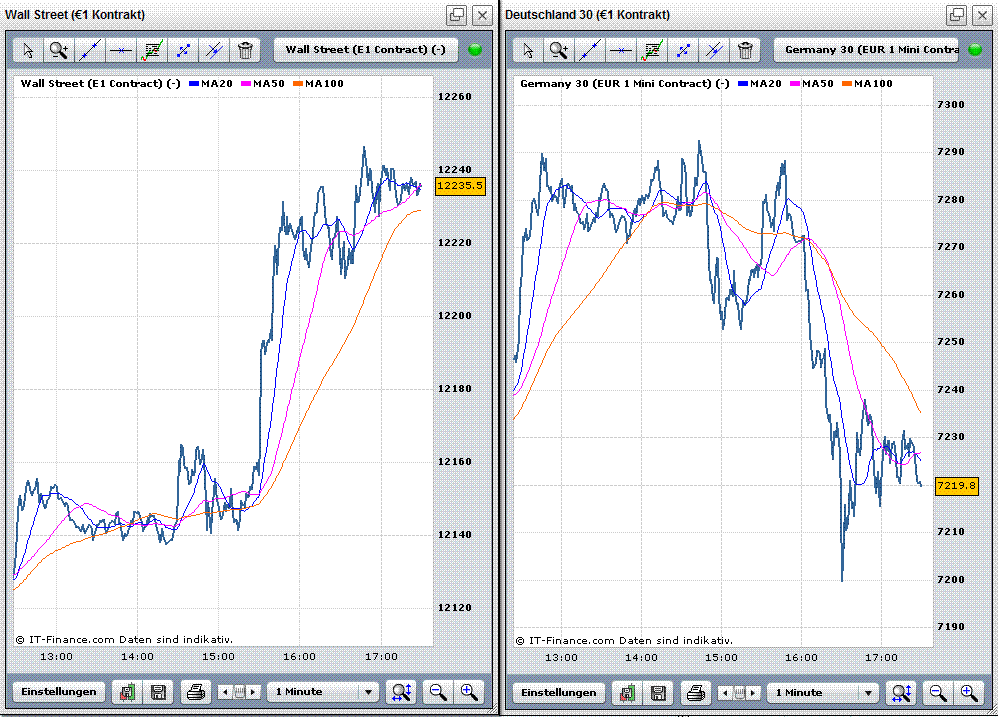Select the two-point segment tool in Deutschland 30 chart
998x717 pixels.
pos(684,50)
